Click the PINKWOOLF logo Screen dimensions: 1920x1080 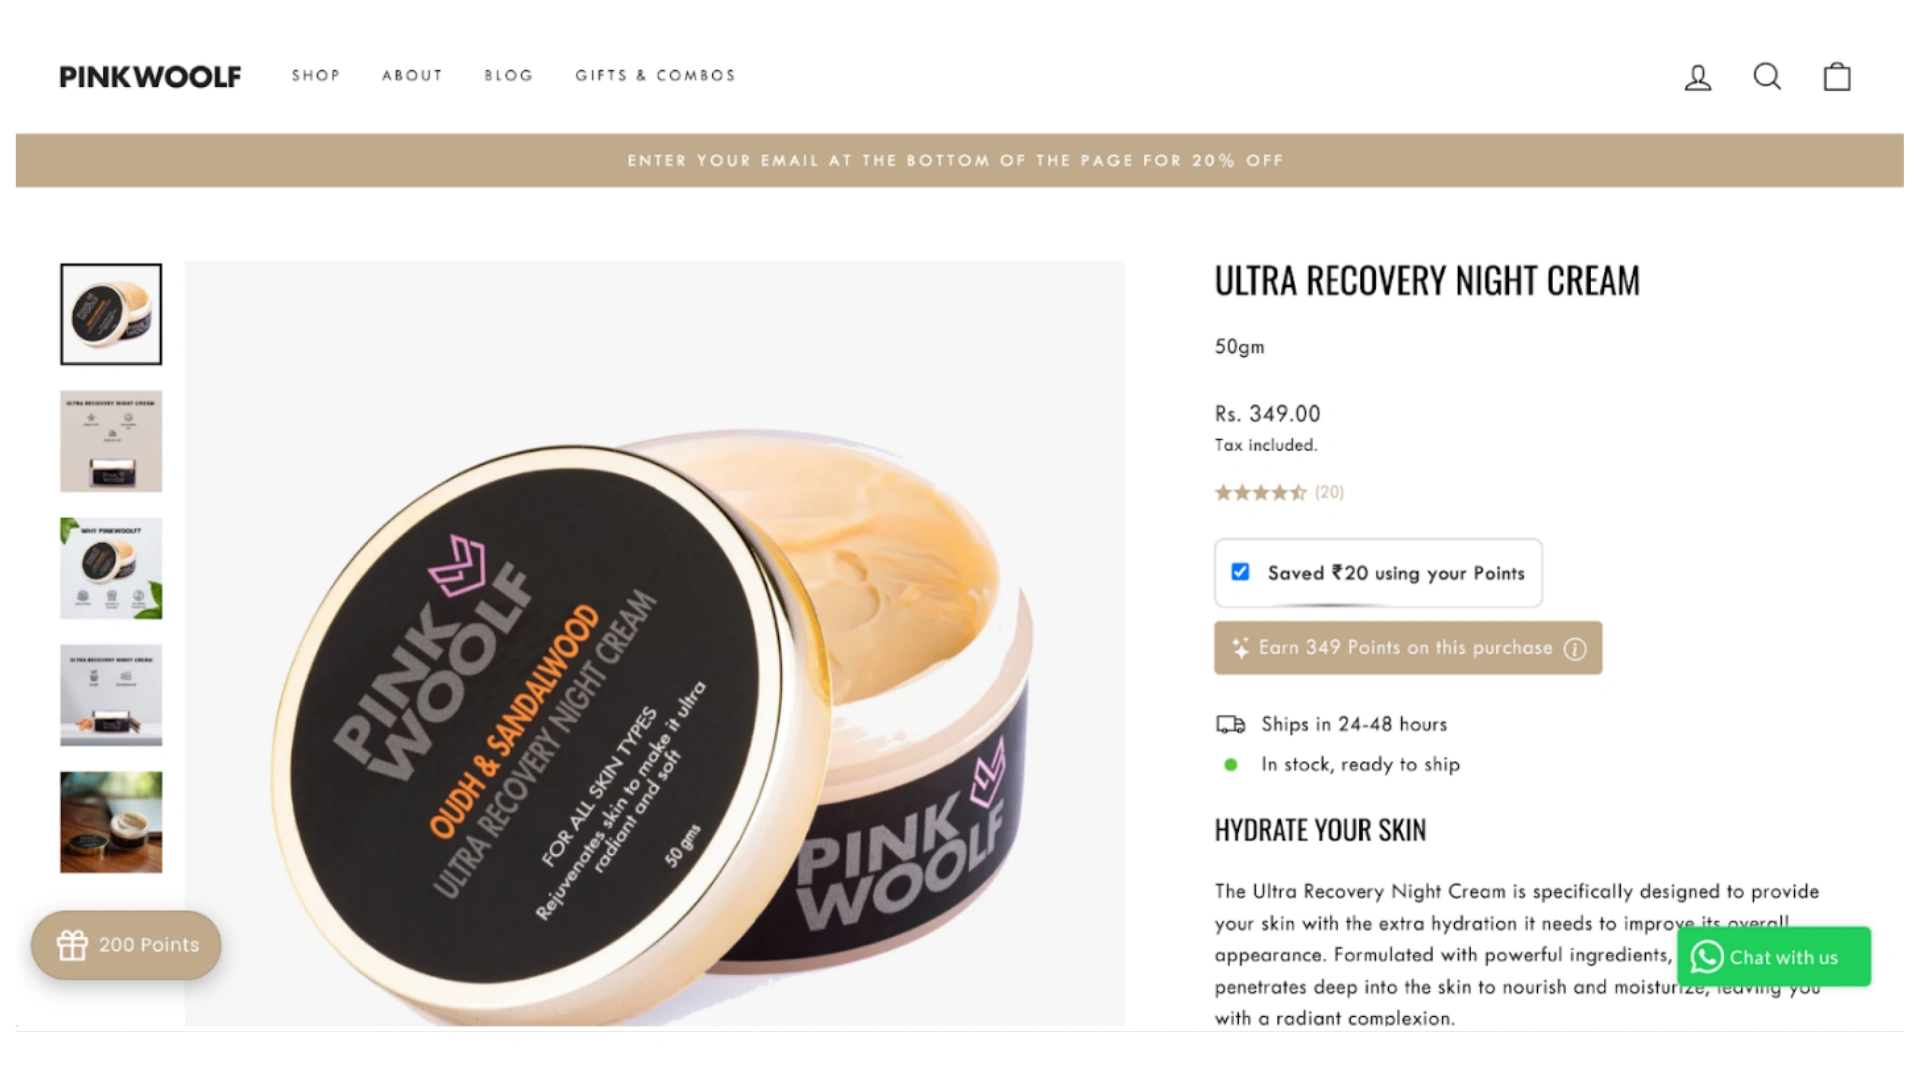150,77
